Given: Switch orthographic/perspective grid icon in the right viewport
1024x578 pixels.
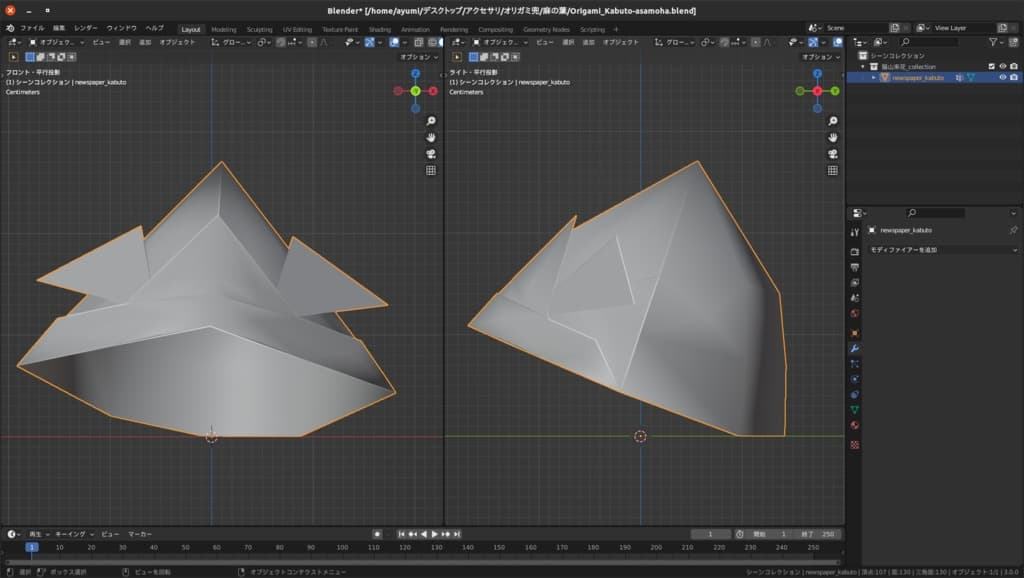Looking at the screenshot, I should pyautogui.click(x=832, y=170).
